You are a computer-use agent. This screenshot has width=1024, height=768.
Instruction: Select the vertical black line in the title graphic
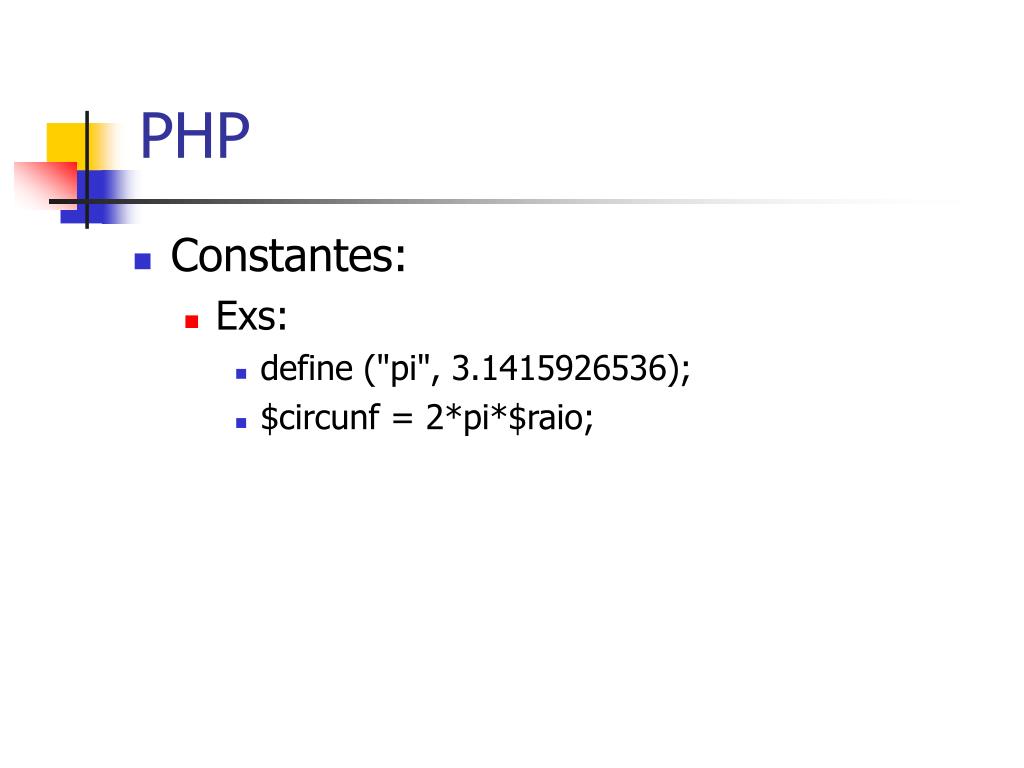tap(87, 170)
